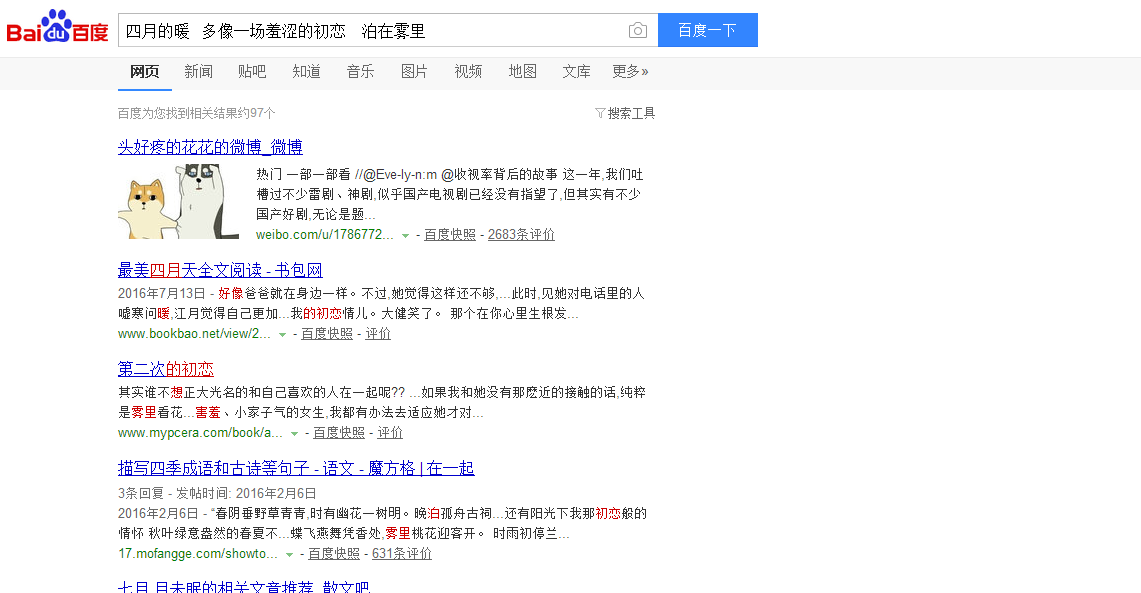Viewport: 1141px width, 593px height.
Task: Expand dropdown arrow next to bookbao.net URL
Action: click(282, 334)
